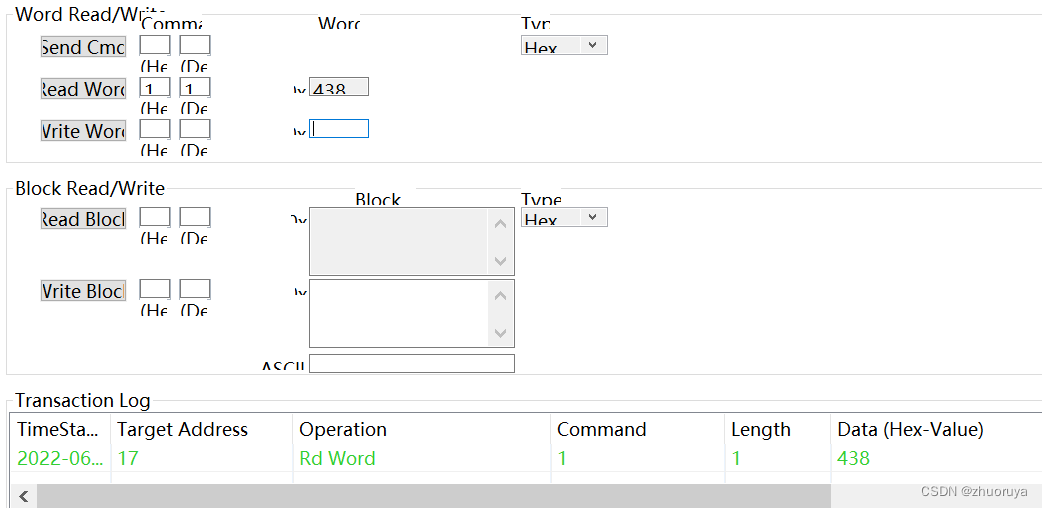This screenshot has width=1042, height=508.
Task: Click the Command column header
Action: point(637,430)
